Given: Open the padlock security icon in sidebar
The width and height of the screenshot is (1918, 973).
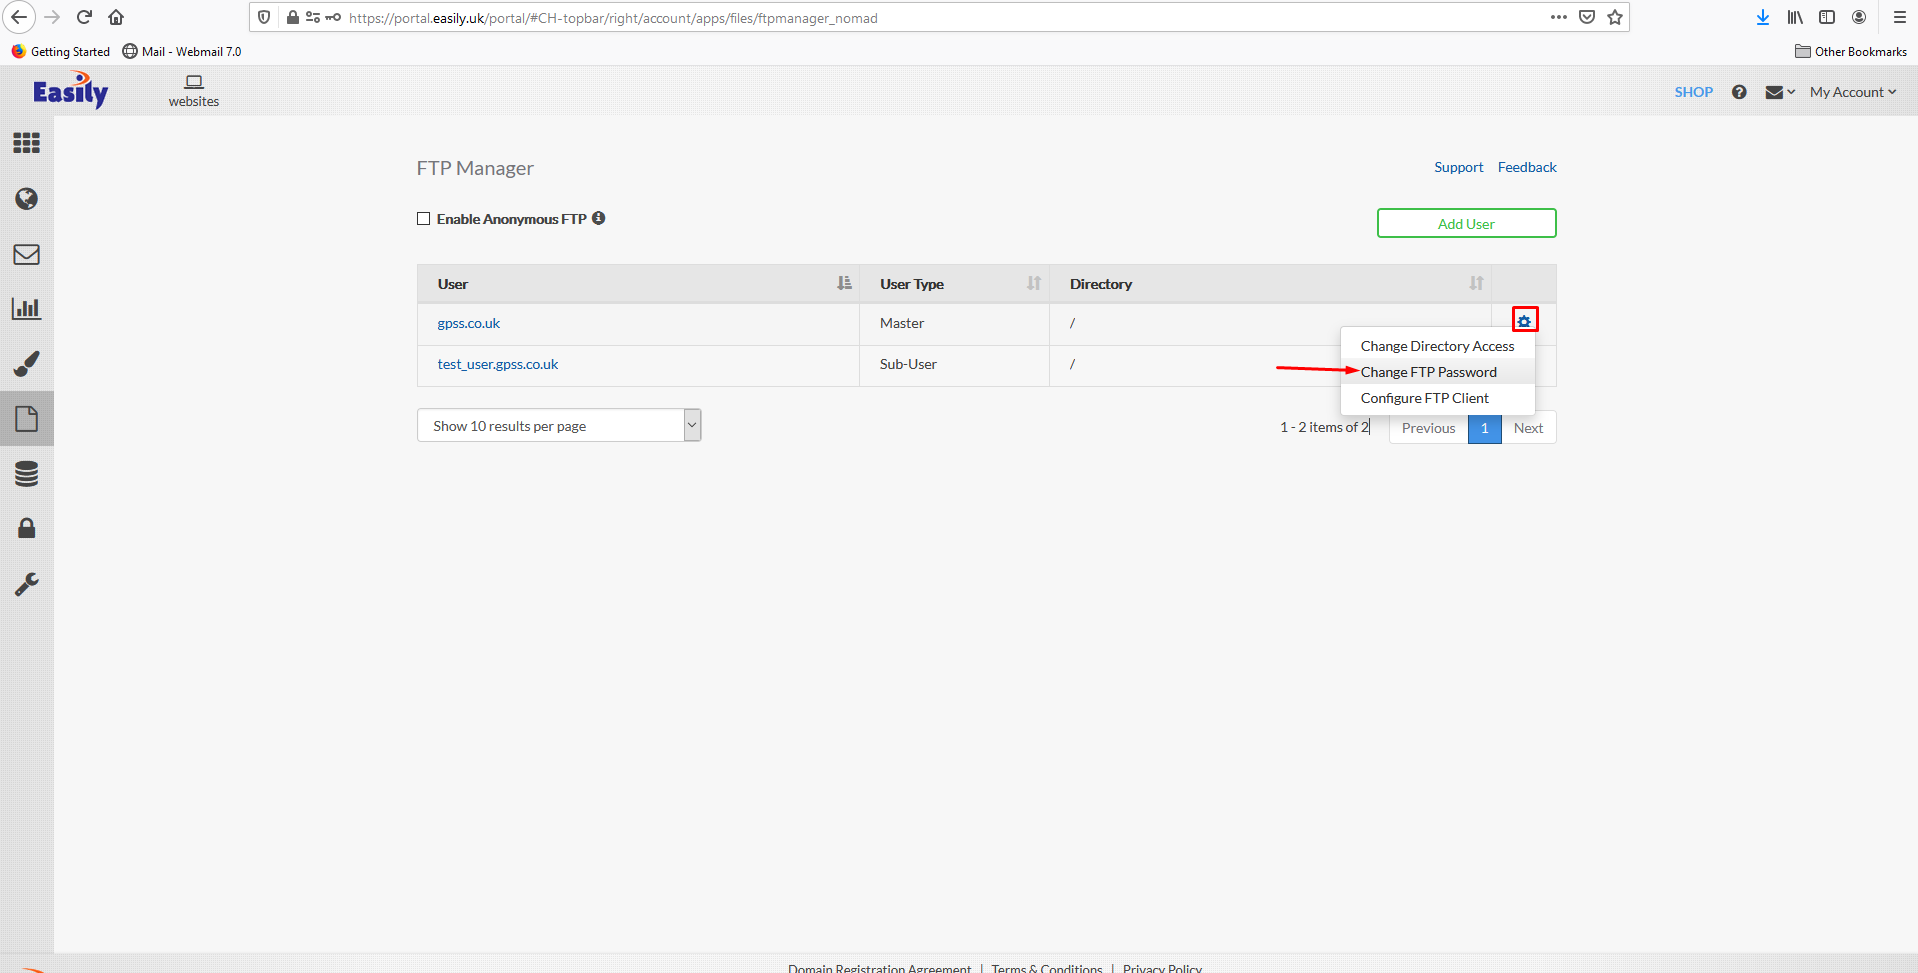Looking at the screenshot, I should pyautogui.click(x=27, y=528).
